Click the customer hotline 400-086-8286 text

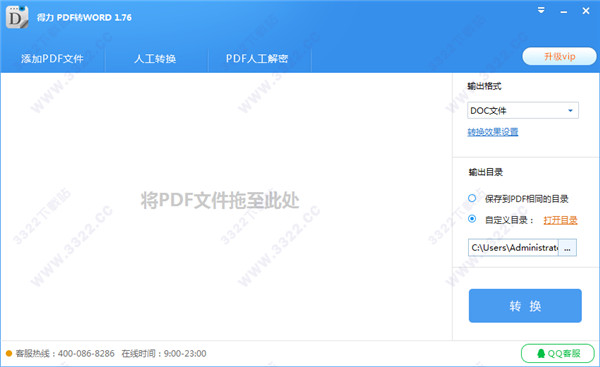click(65, 353)
